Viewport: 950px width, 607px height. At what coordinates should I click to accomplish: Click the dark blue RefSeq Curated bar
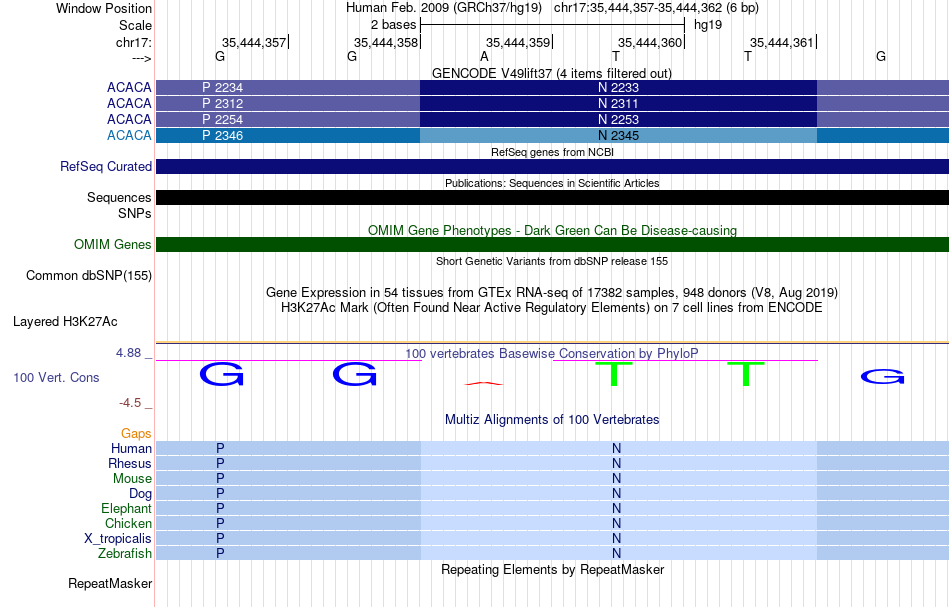pos(553,167)
